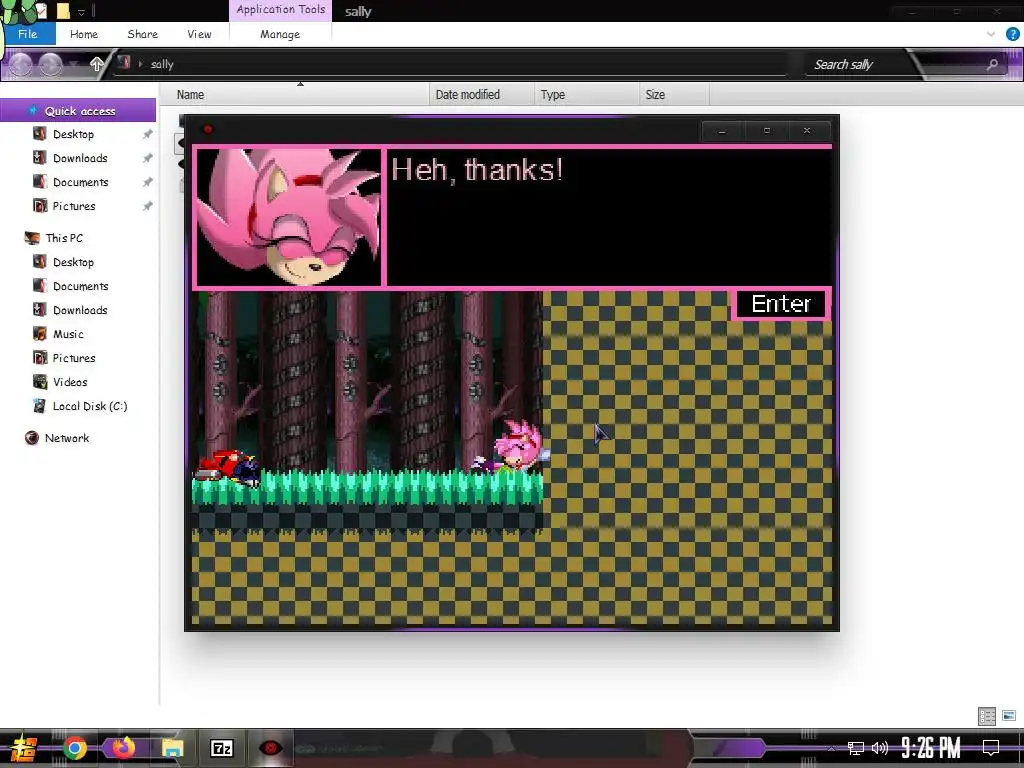Open the Start menu

pos(24,748)
